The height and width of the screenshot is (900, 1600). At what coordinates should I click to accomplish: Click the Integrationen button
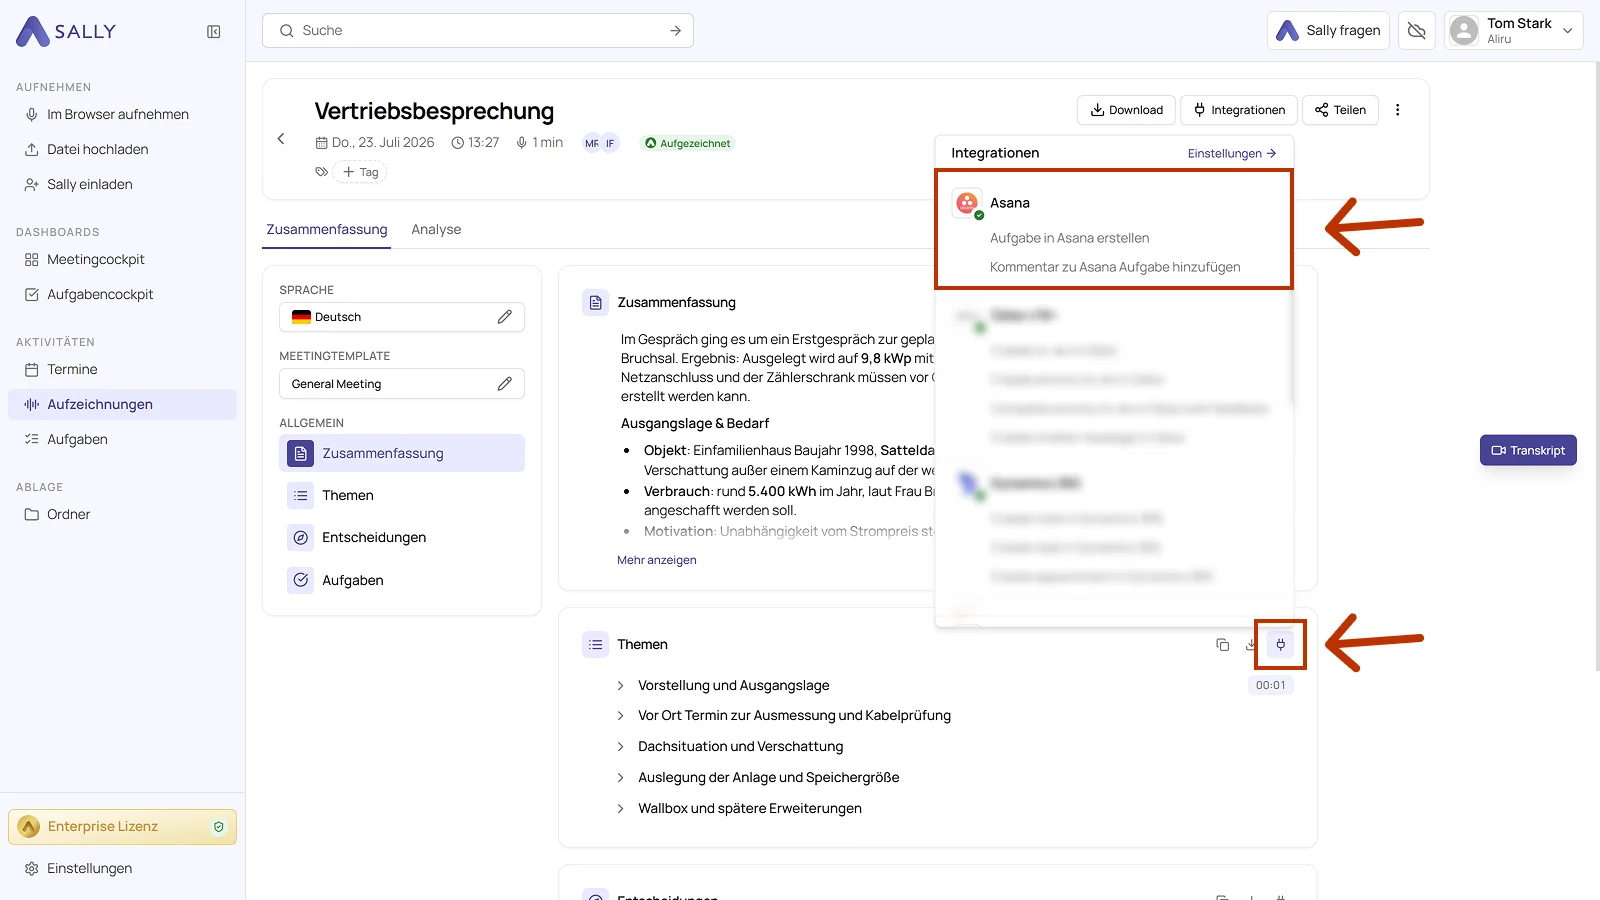pyautogui.click(x=1239, y=110)
